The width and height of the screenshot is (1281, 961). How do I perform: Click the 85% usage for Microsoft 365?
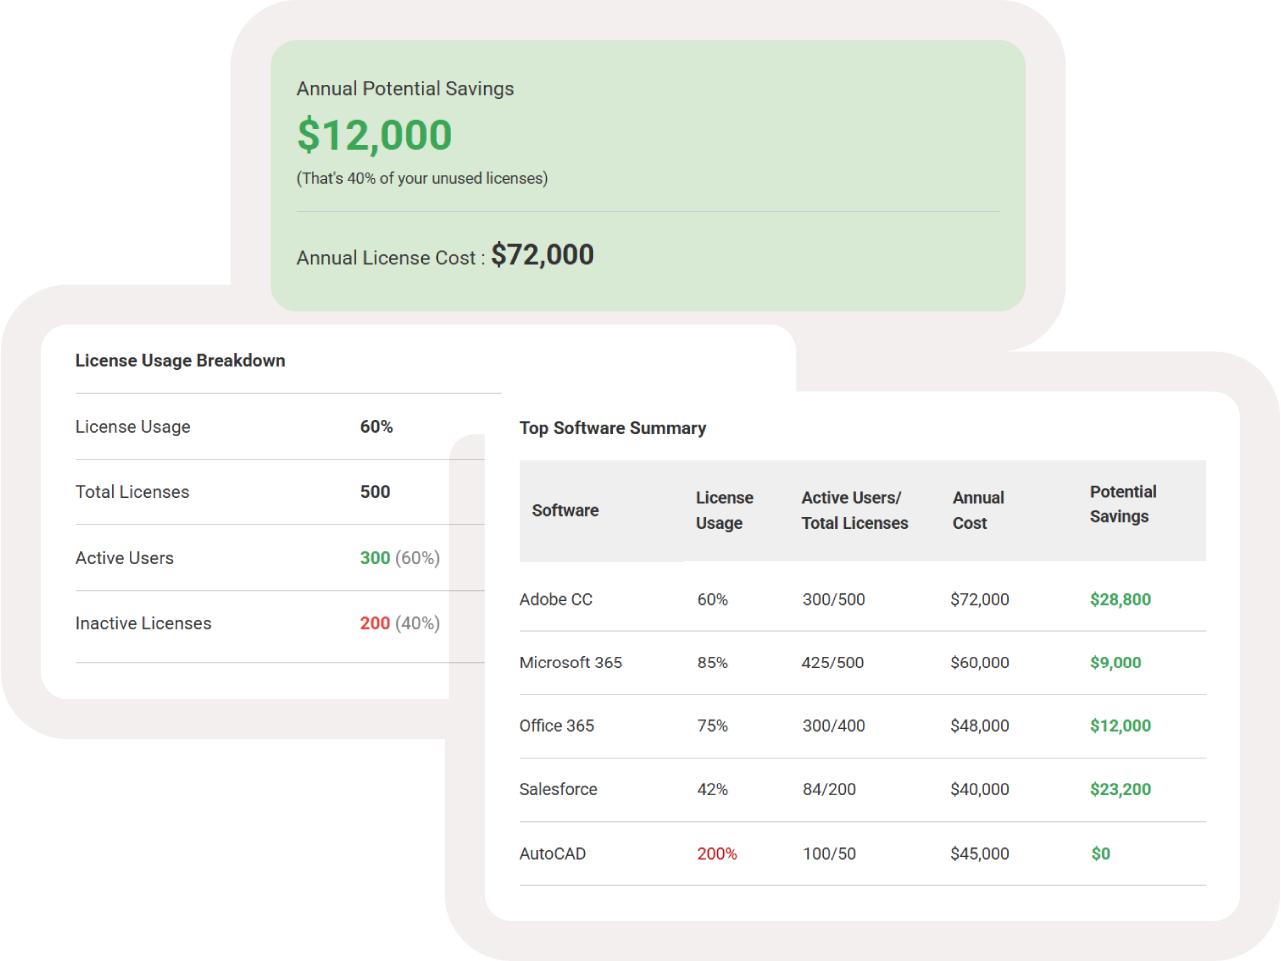(713, 663)
